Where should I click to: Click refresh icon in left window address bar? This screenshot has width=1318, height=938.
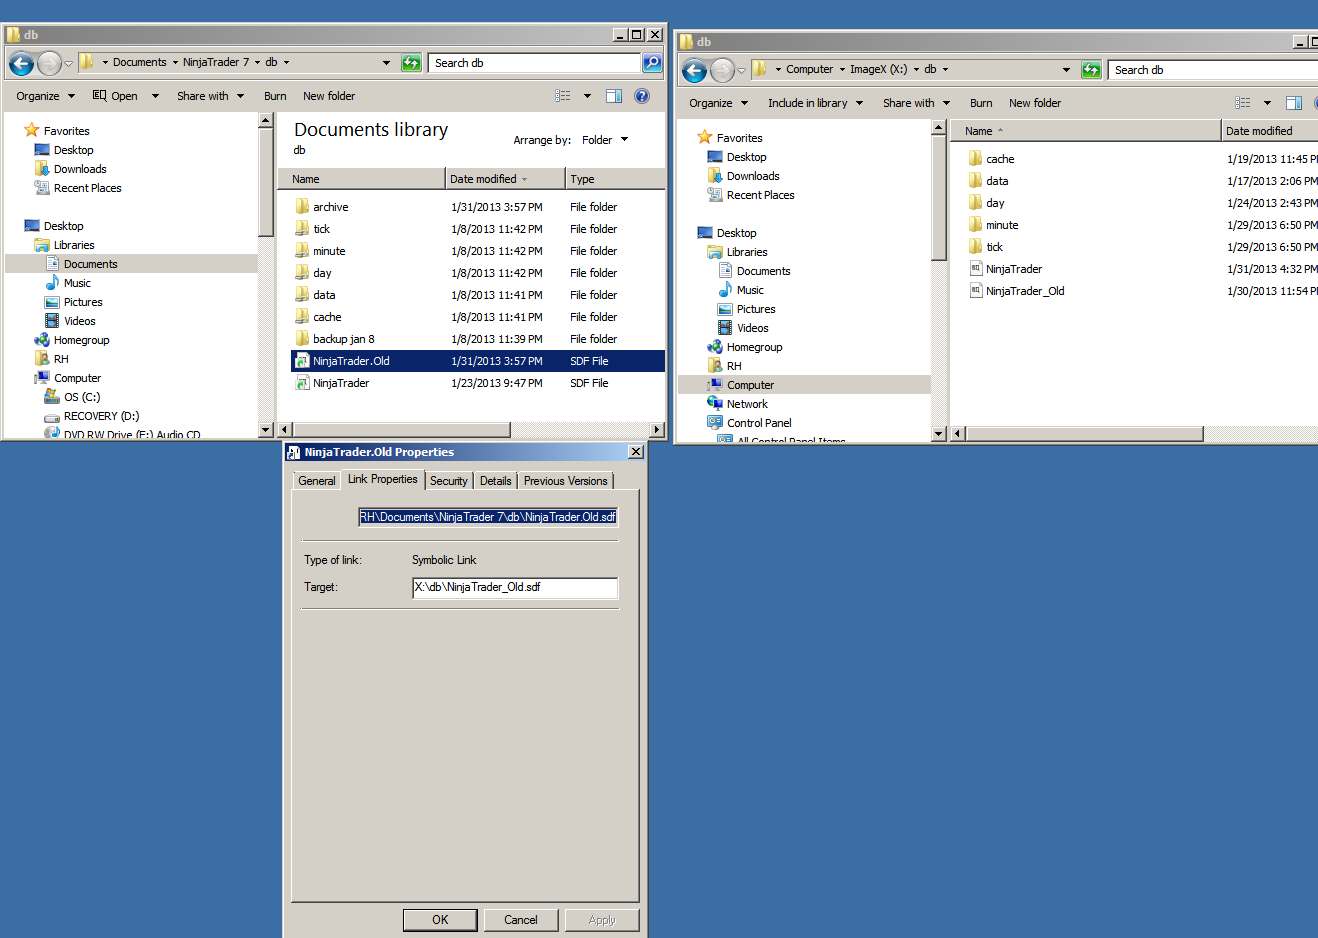(411, 63)
